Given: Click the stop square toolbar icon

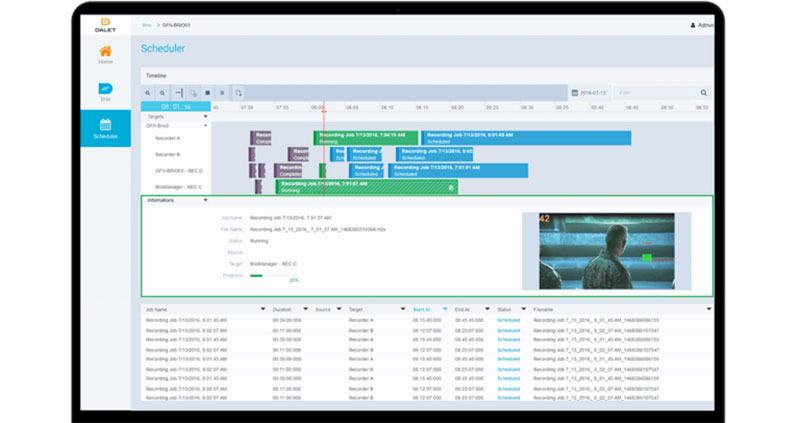Looking at the screenshot, I should [207, 93].
